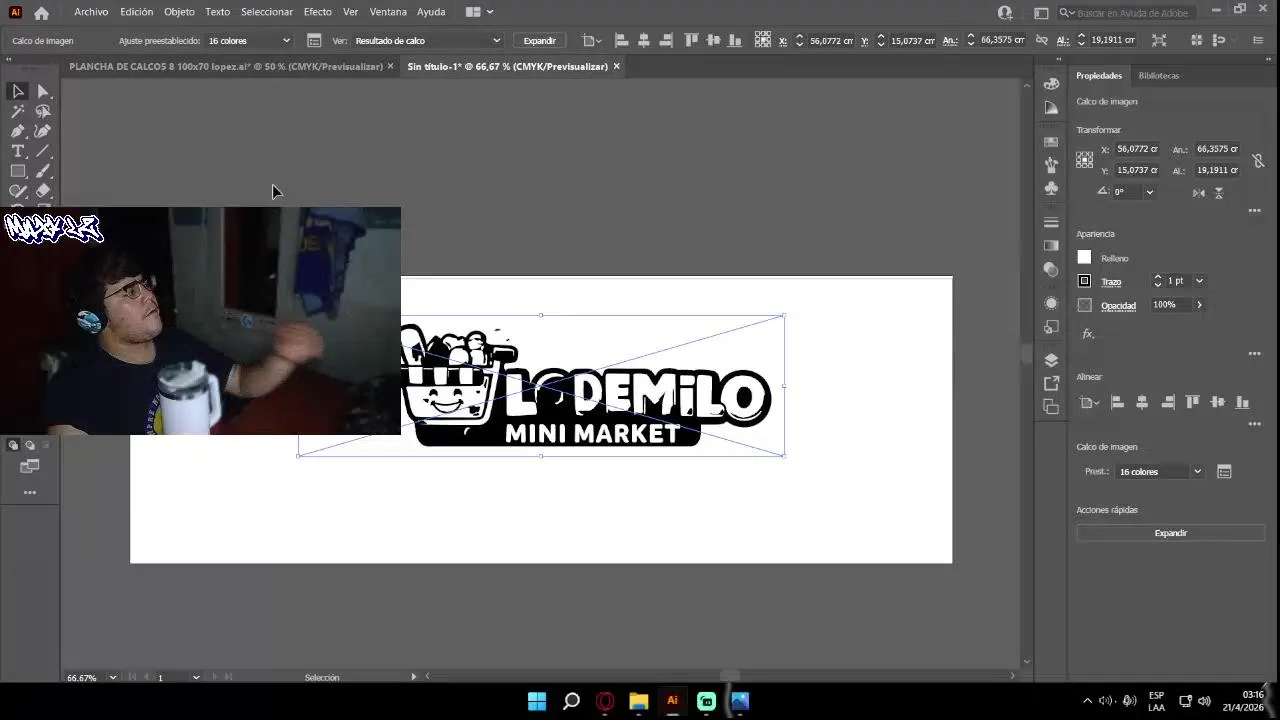1280x720 pixels.
Task: Toggle constrain proportions link in Properties panel
Action: click(1258, 160)
